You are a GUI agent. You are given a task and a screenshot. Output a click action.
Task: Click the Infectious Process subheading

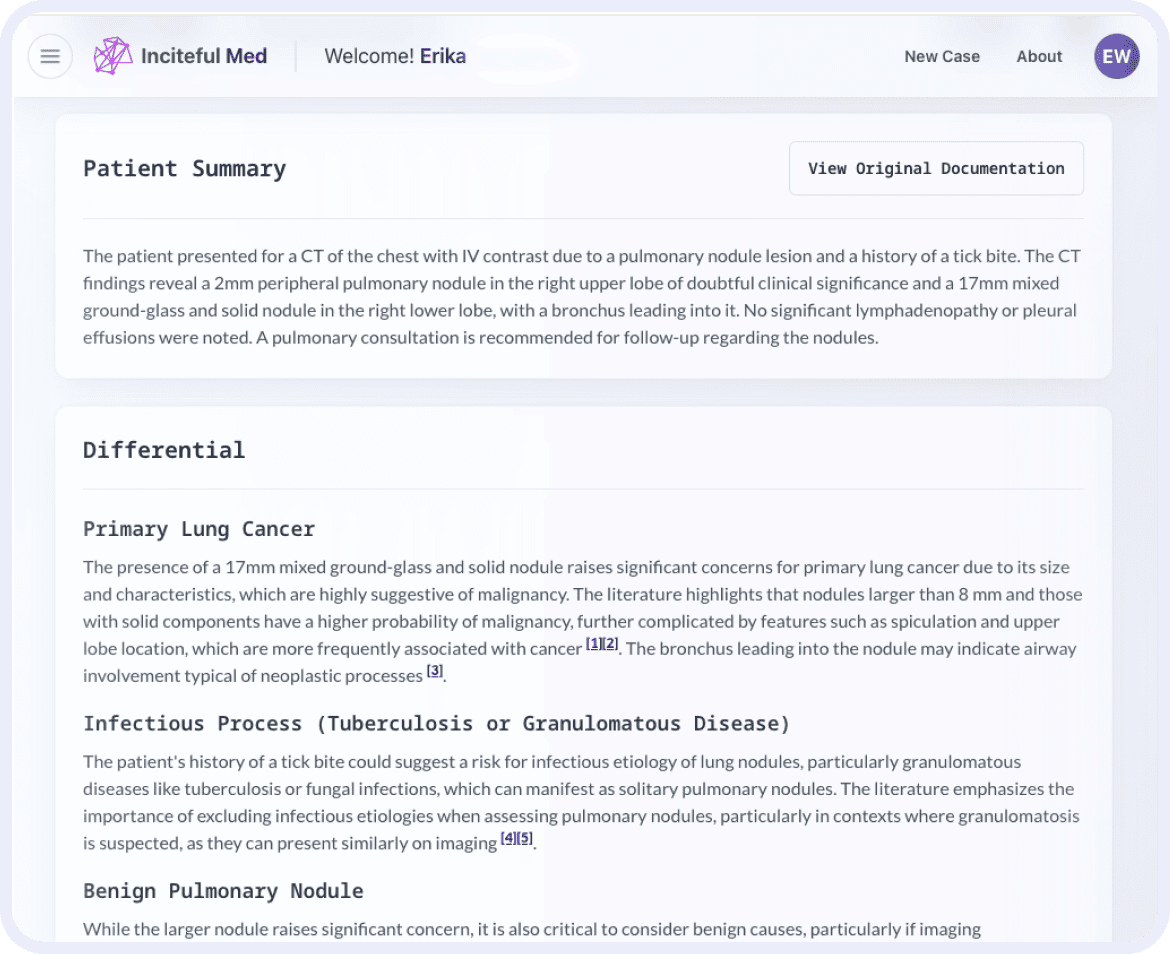tap(436, 723)
